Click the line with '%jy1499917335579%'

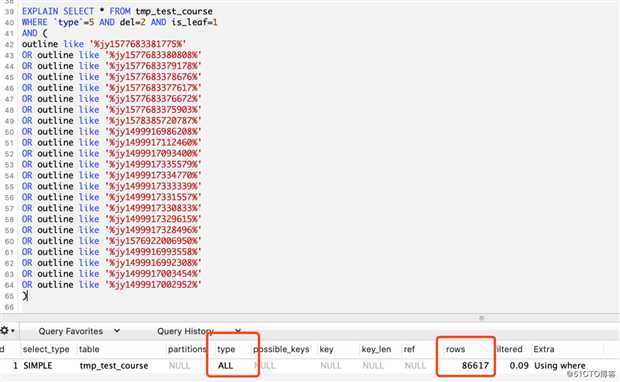tap(112, 165)
